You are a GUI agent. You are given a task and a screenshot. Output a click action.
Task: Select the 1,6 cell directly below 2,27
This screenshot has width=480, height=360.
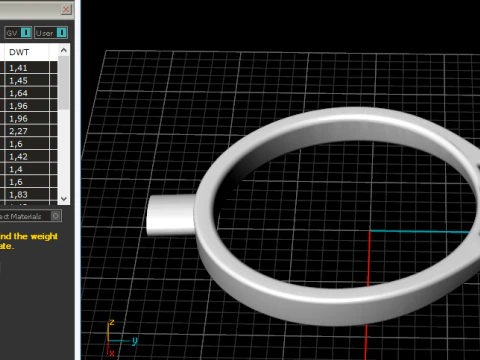coord(27,144)
